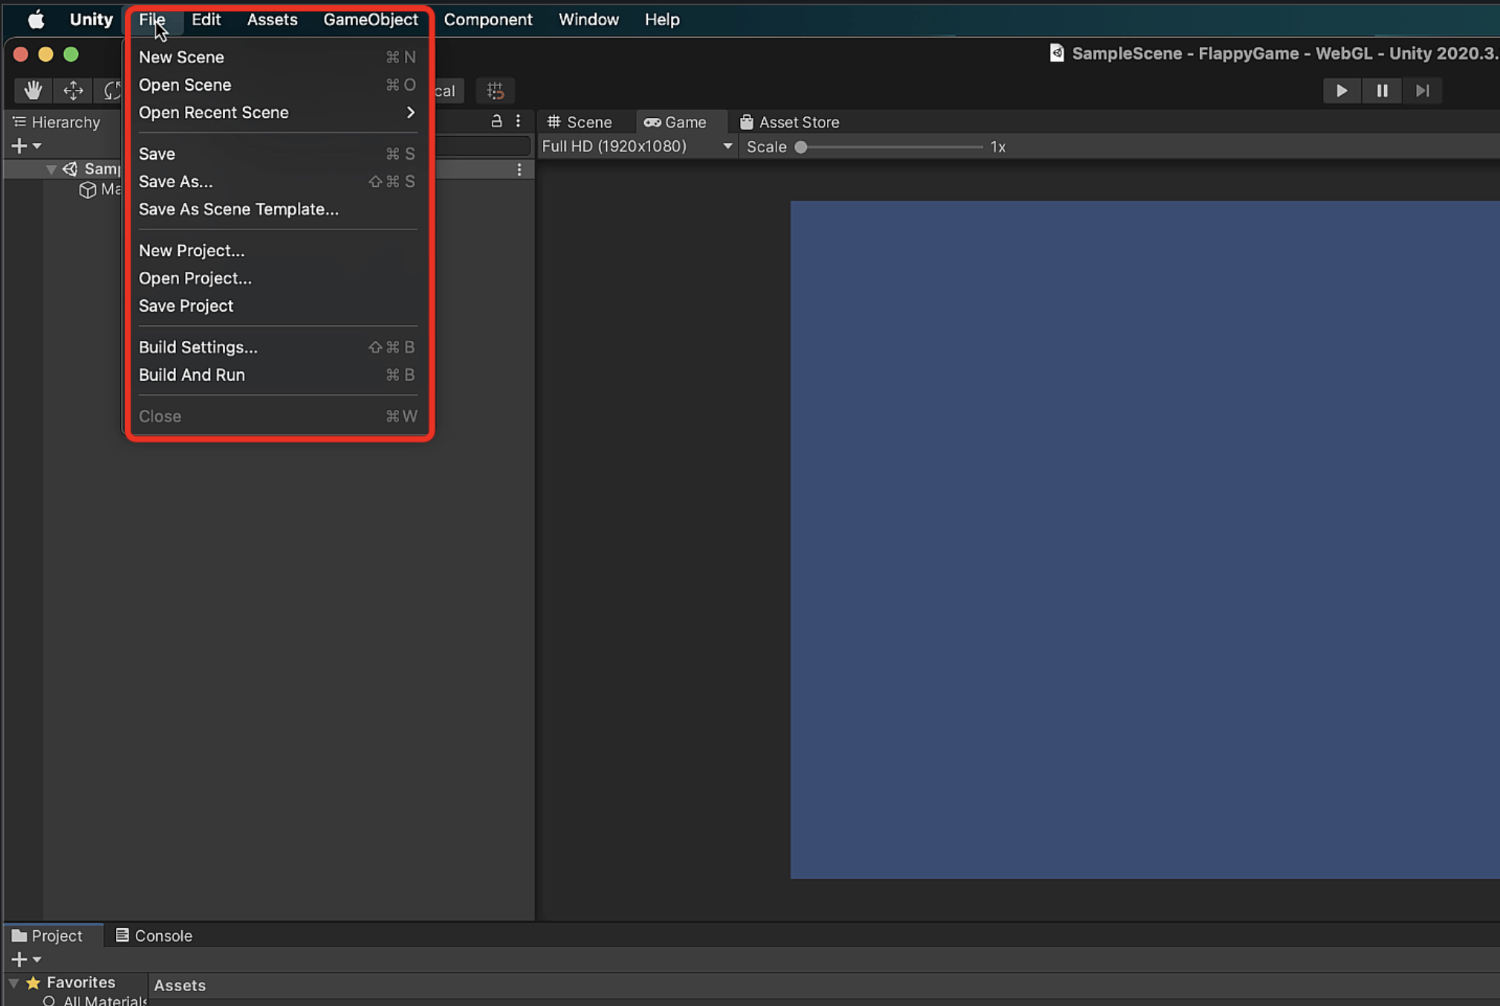Select the scene object cube icon in Hierarchy
Viewport: 1500px width, 1006px height.
pyautogui.click(x=87, y=190)
